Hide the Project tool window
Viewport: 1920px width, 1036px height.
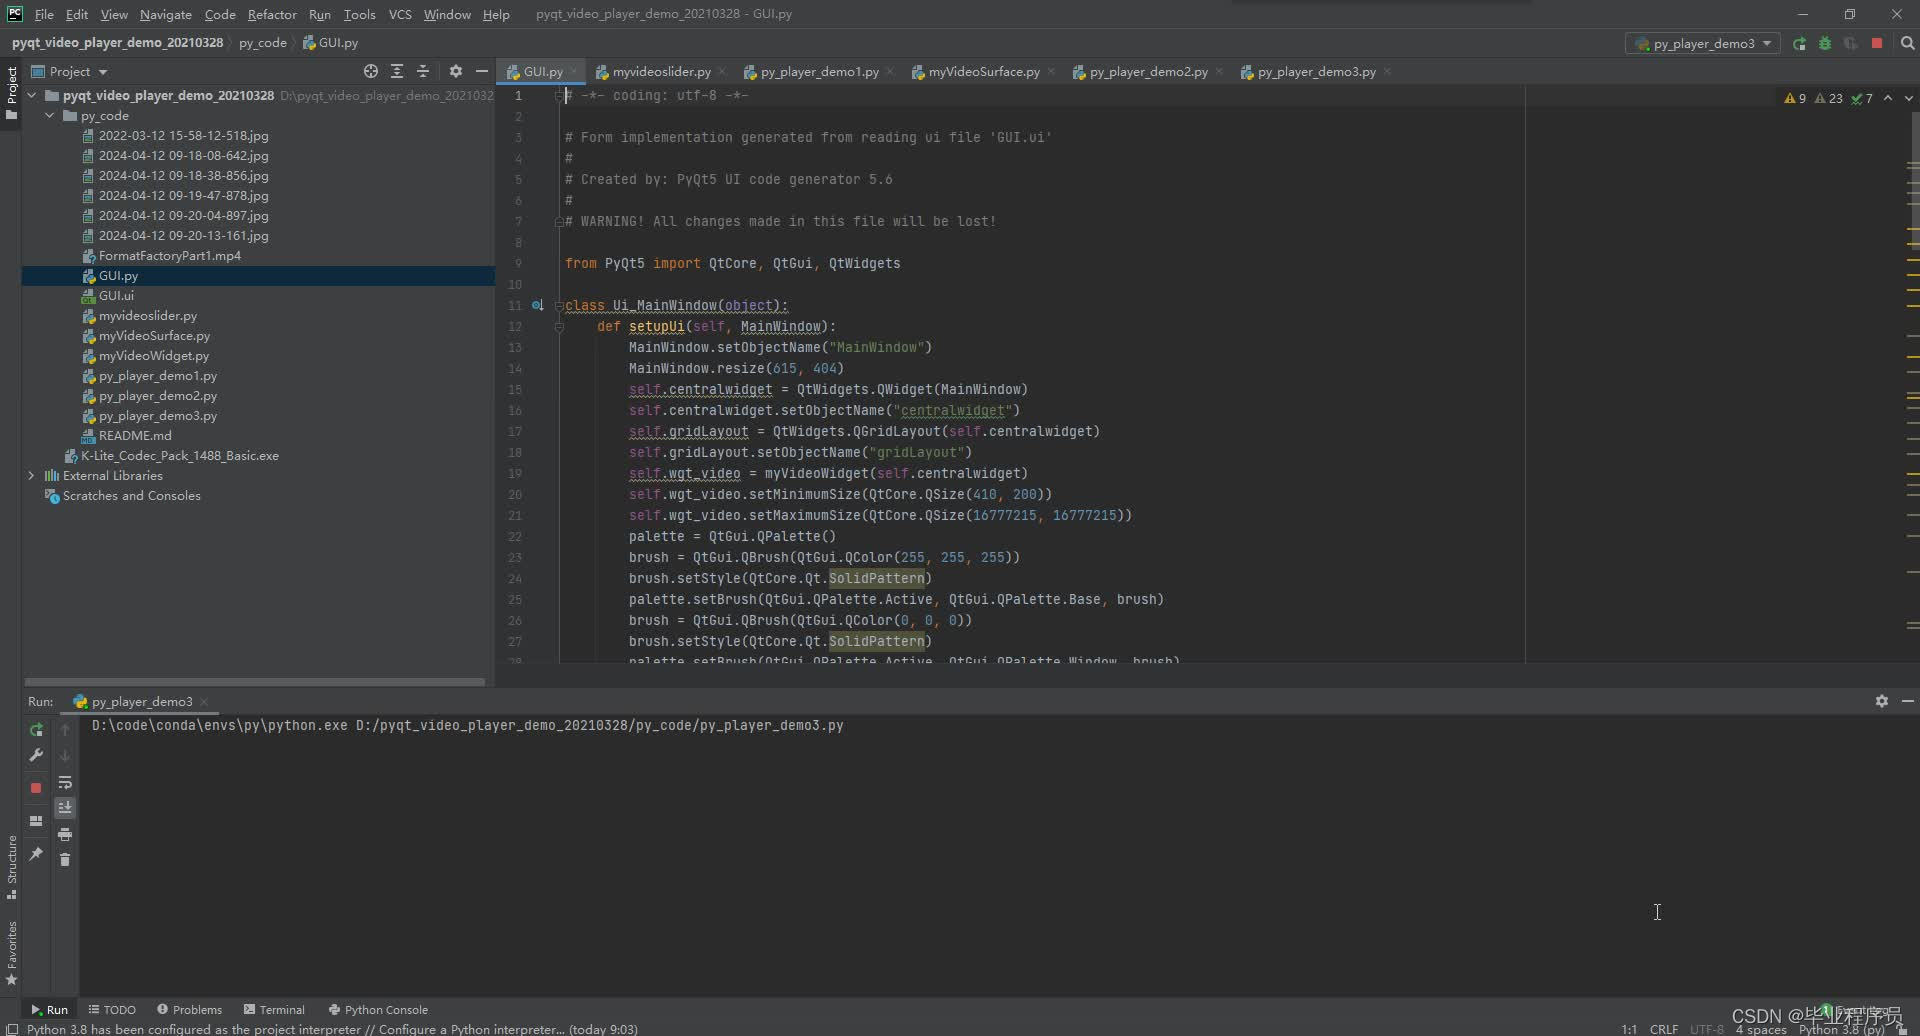[x=482, y=71]
